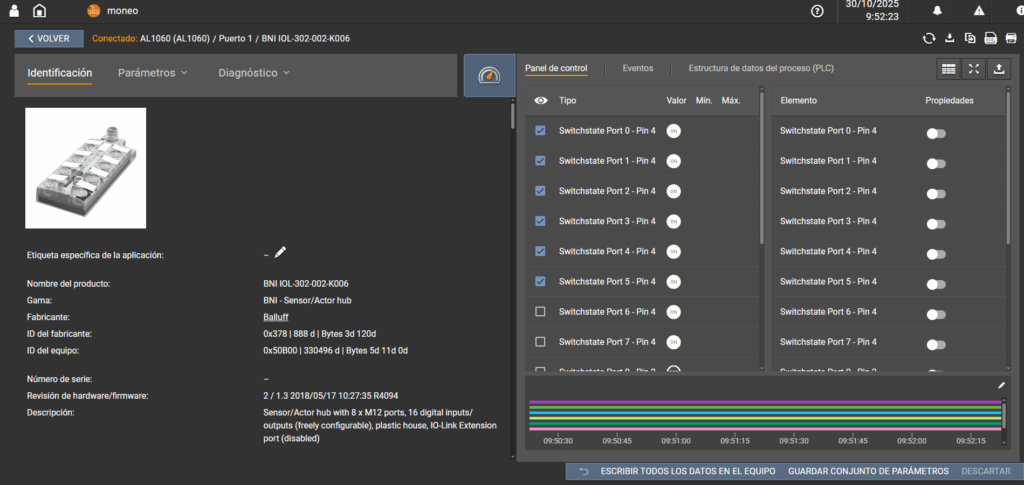The height and width of the screenshot is (485, 1024).
Task: Toggle Switchstate Port 3 - Pin 4 property switch
Action: (x=936, y=222)
